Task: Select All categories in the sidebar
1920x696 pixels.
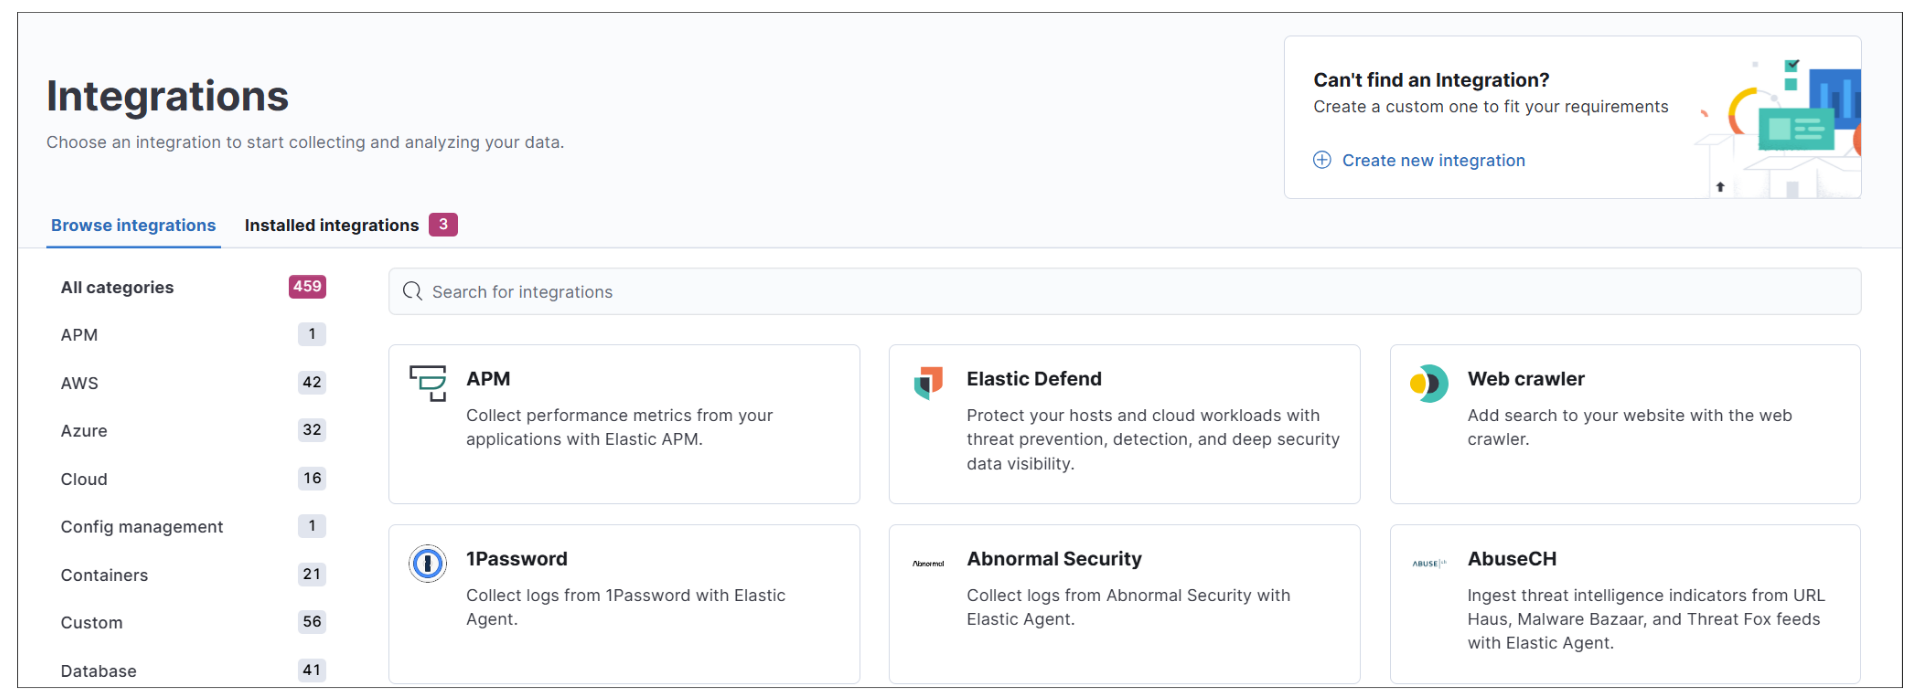Action: click(193, 287)
